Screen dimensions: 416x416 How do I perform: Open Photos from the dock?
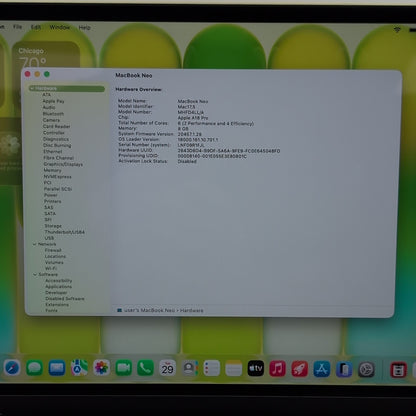coord(101,368)
